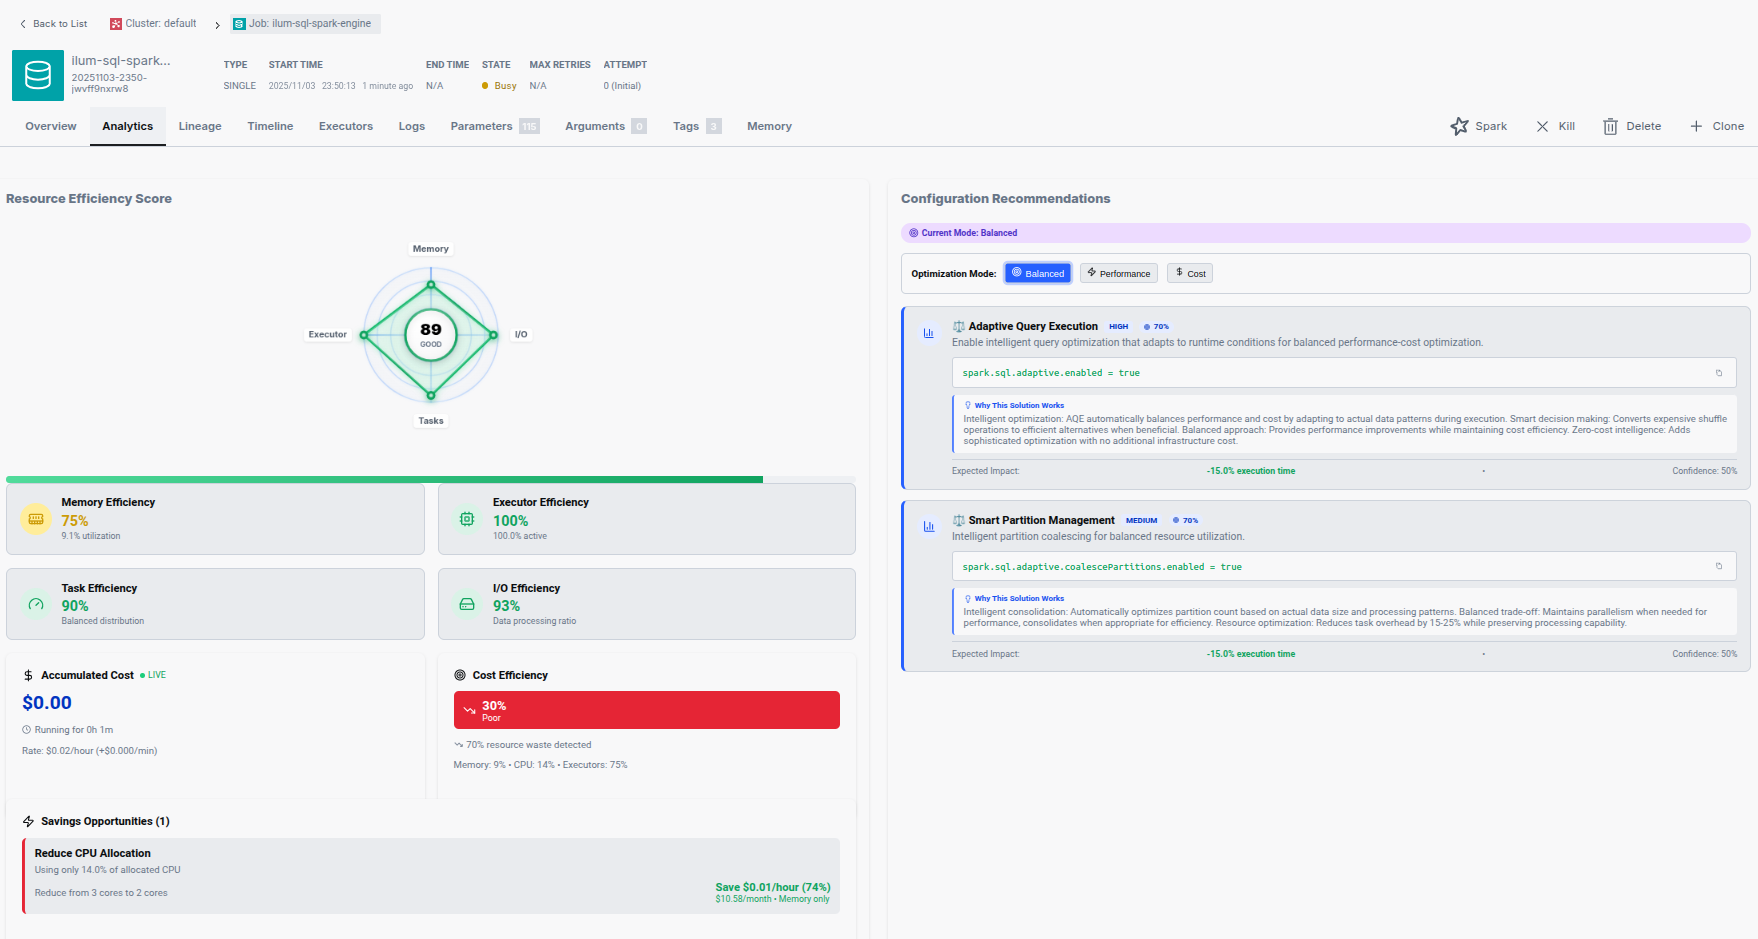Switch optimization mode to Cost
The height and width of the screenshot is (939, 1758).
click(1190, 273)
